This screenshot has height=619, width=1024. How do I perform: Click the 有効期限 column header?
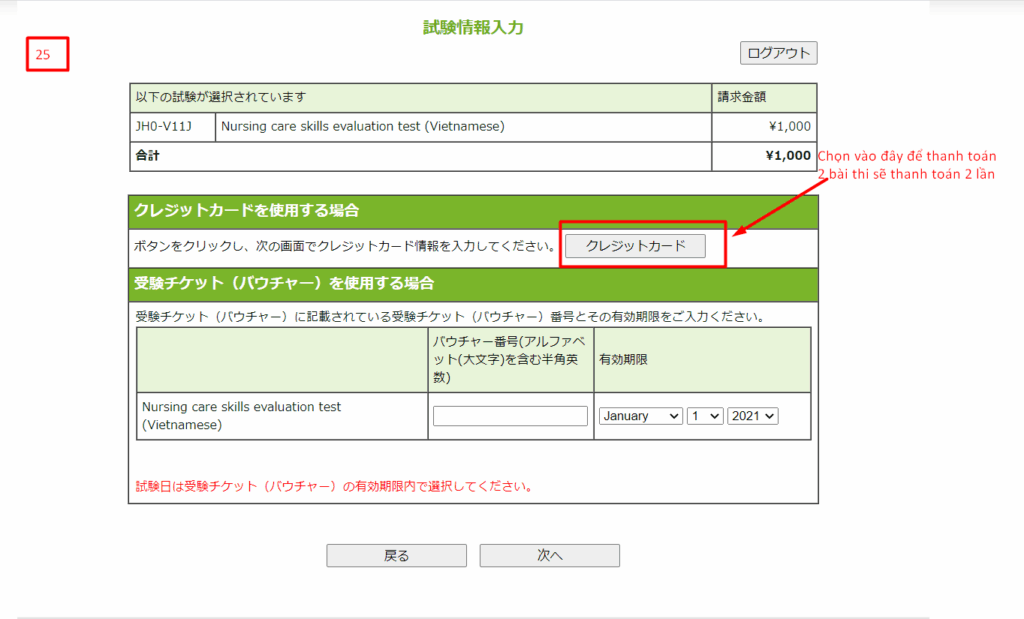tap(623, 360)
